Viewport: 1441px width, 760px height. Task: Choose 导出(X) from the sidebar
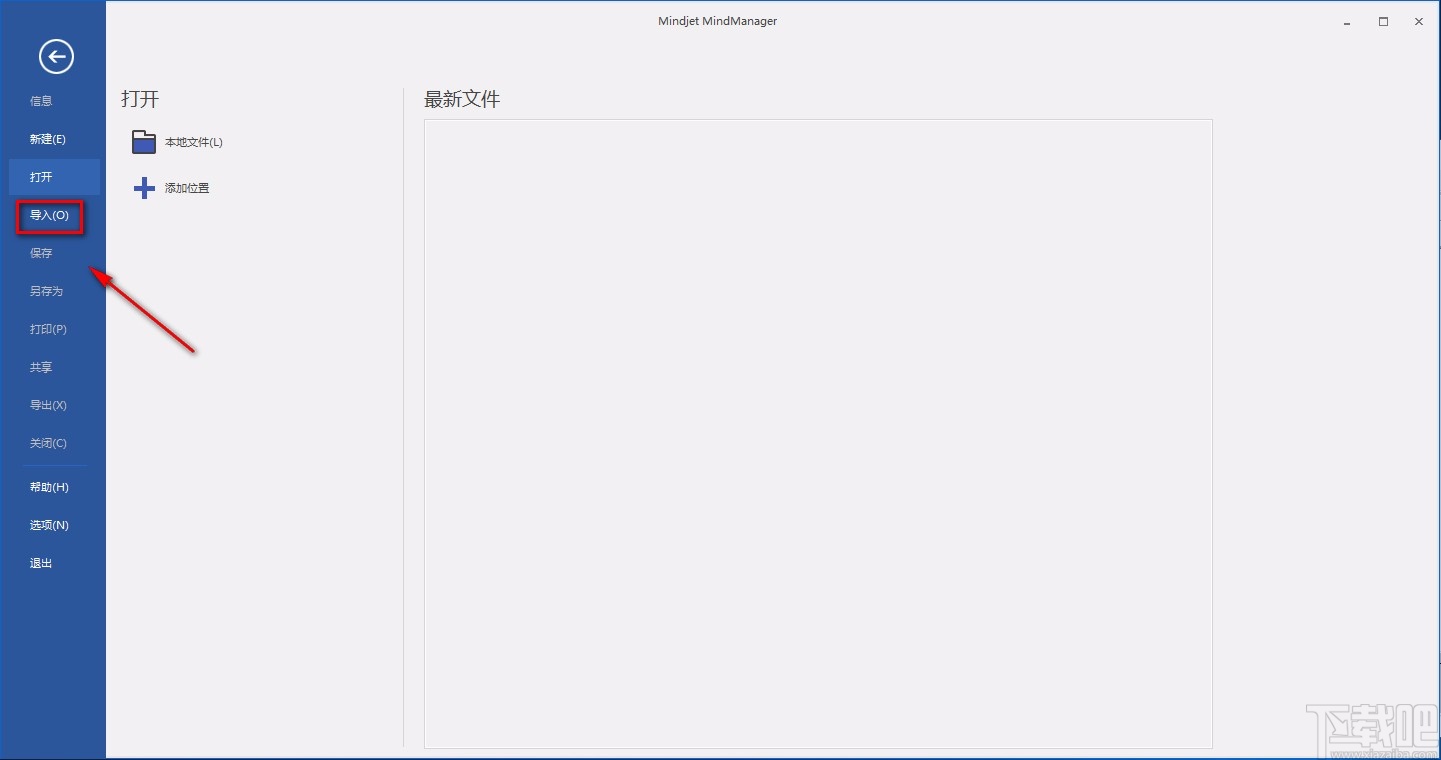48,405
